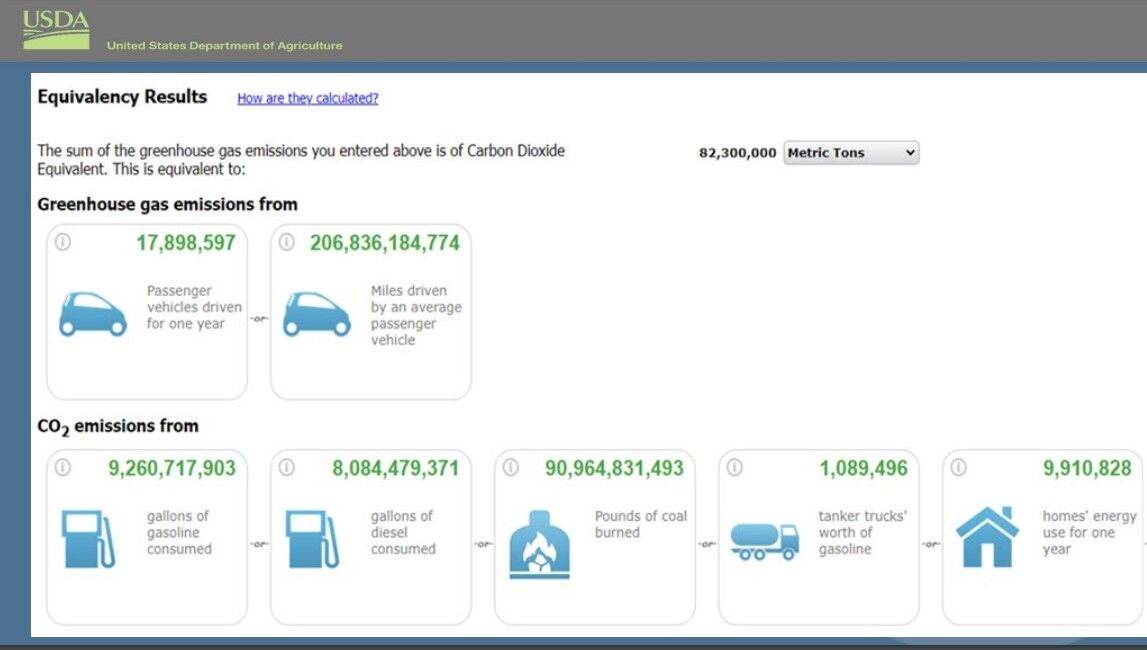Click 'CO2 emissions from' heading
Screen dimensions: 1147x650
pos(118,426)
